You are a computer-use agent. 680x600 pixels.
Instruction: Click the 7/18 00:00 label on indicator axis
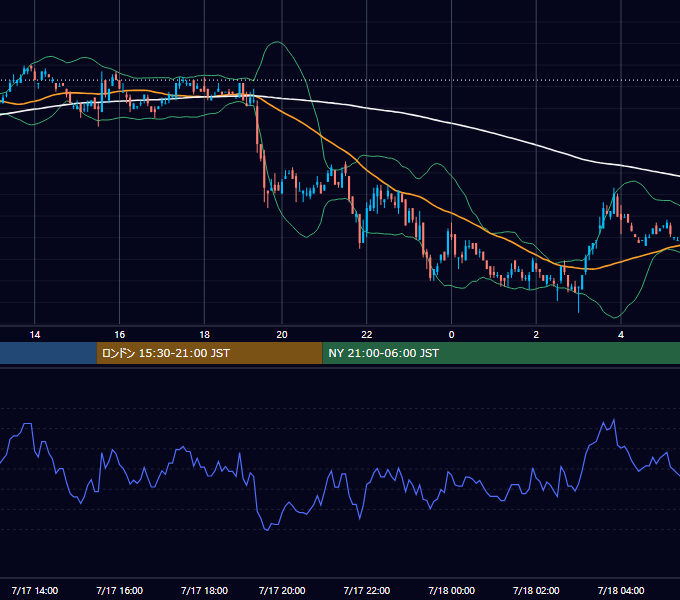pyautogui.click(x=451, y=590)
